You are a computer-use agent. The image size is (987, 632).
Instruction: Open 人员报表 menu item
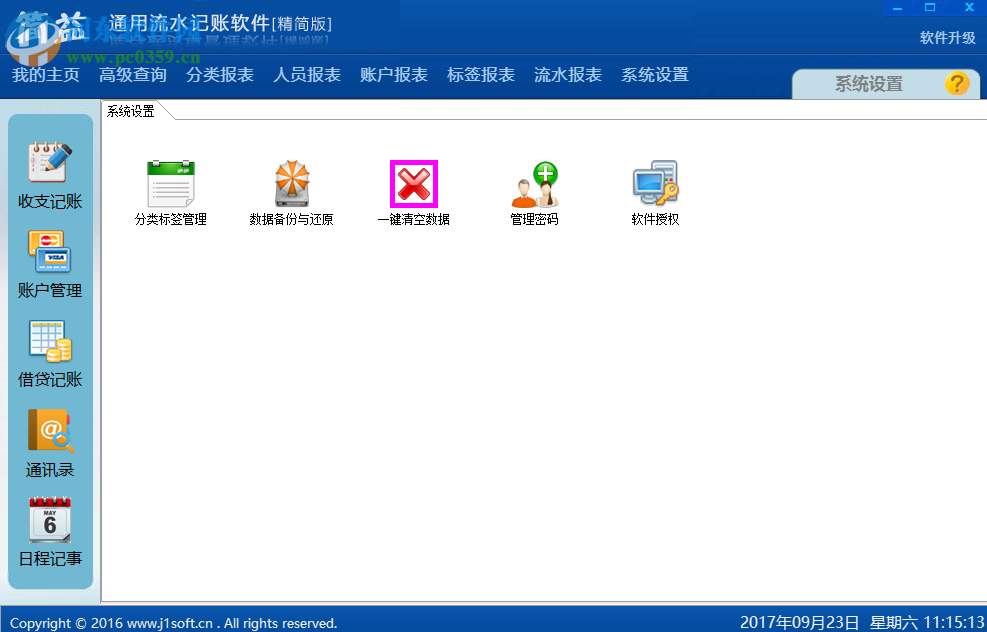pyautogui.click(x=307, y=75)
